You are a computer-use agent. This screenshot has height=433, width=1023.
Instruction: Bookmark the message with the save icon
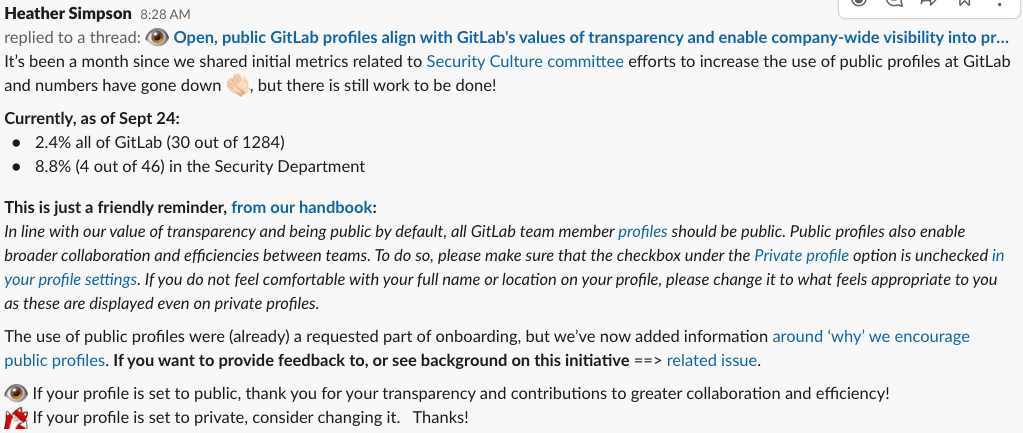tap(964, 3)
